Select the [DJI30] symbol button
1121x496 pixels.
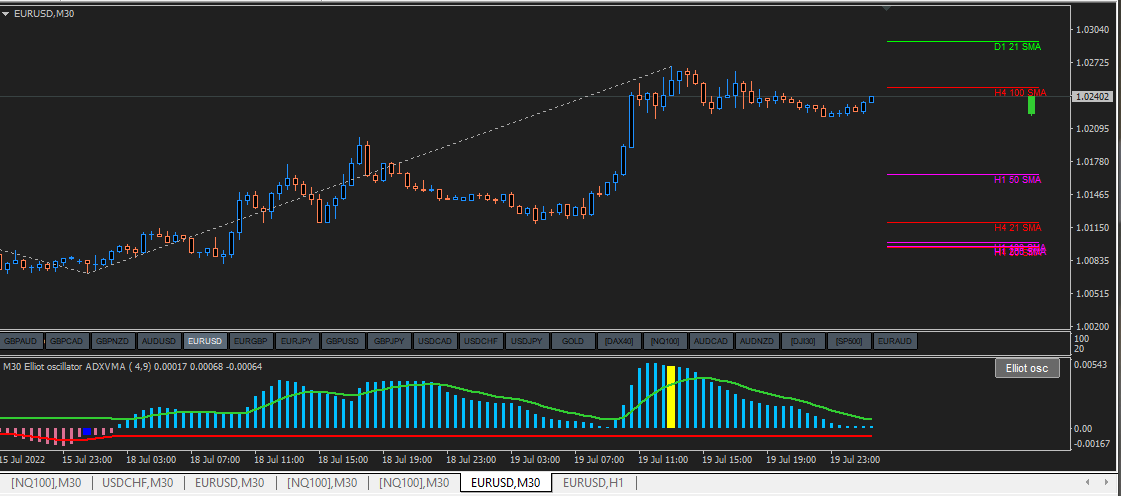(x=803, y=342)
